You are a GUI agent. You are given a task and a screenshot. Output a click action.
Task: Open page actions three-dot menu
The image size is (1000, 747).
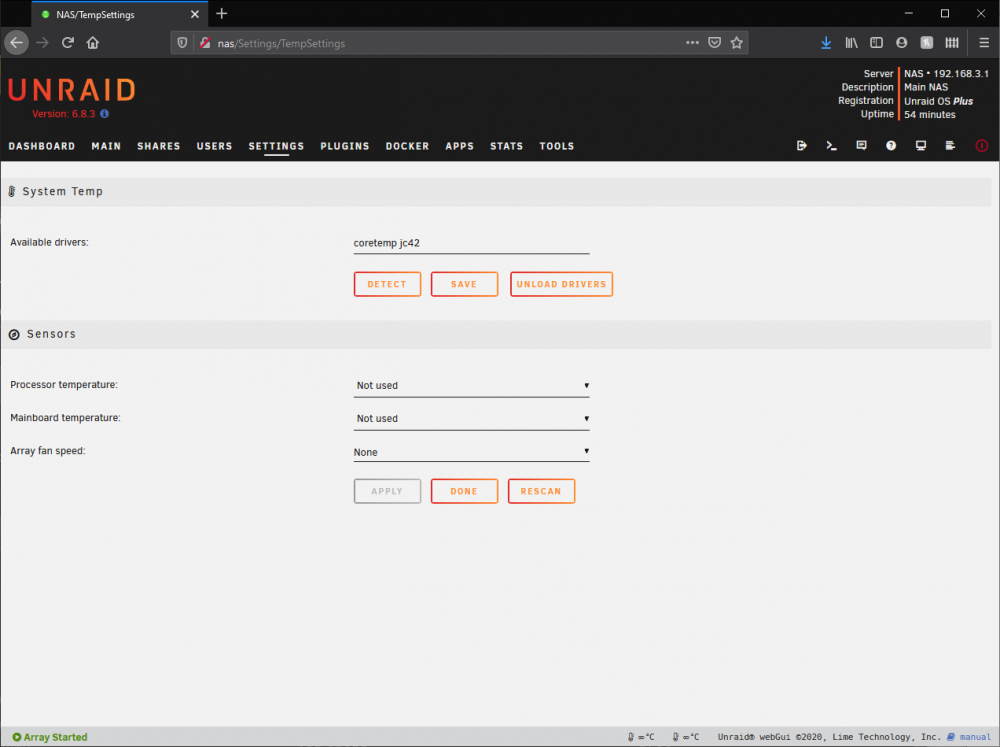tap(692, 43)
